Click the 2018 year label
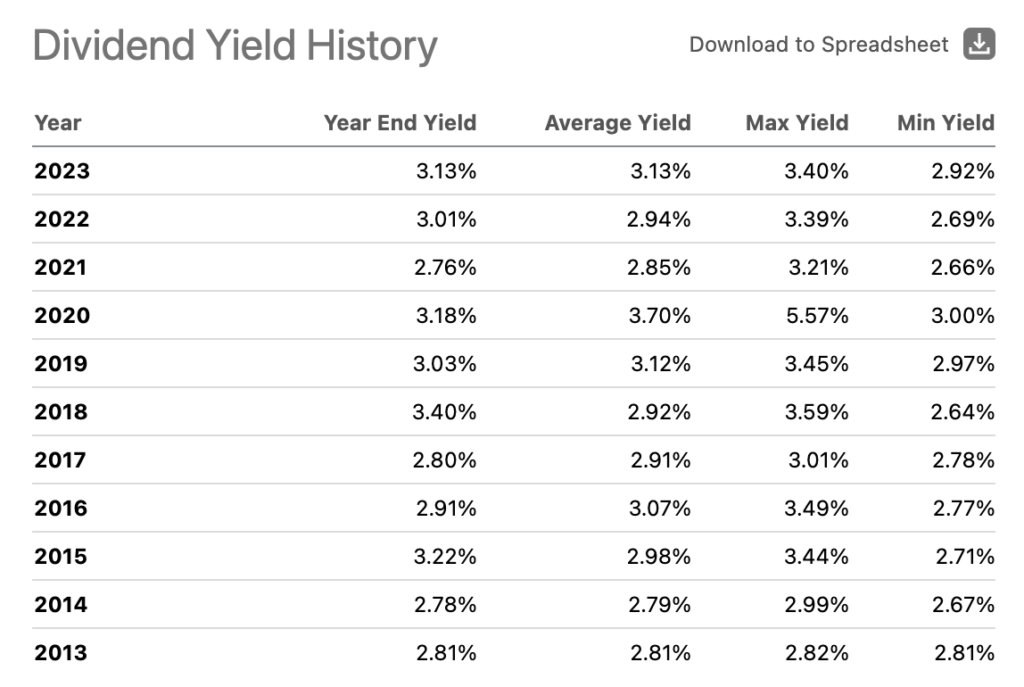The height and width of the screenshot is (687, 1024). (61, 412)
